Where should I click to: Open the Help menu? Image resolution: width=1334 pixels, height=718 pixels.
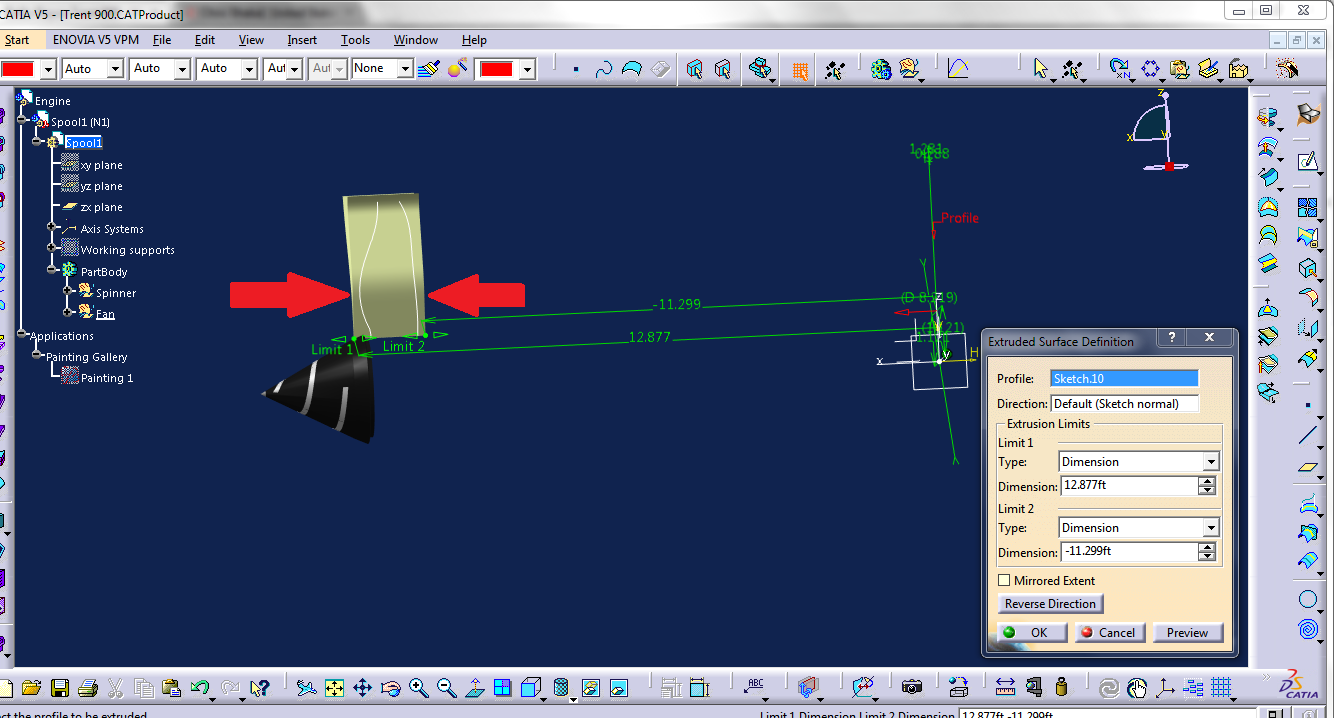point(474,40)
